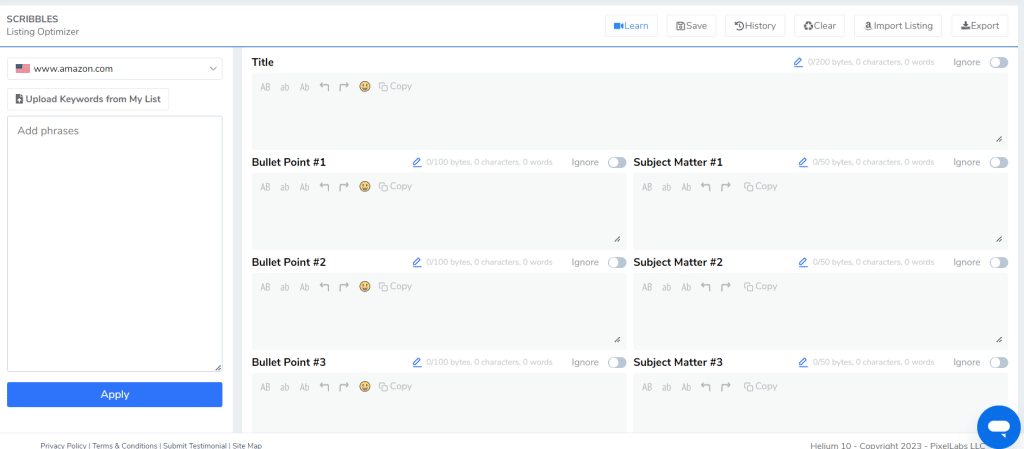Copy Subject Matter #2 text
The image size is (1024, 449).
coord(761,286)
